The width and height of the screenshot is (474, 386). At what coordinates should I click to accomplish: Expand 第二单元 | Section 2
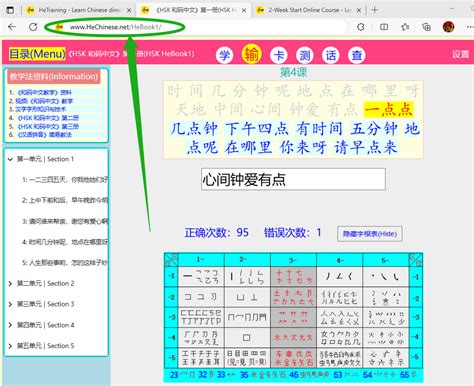point(46,283)
